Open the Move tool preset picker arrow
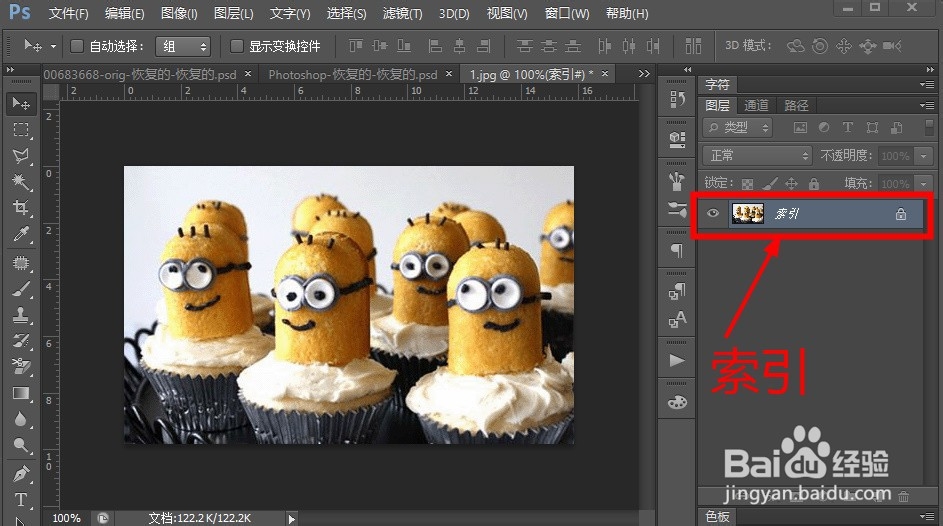 54,46
